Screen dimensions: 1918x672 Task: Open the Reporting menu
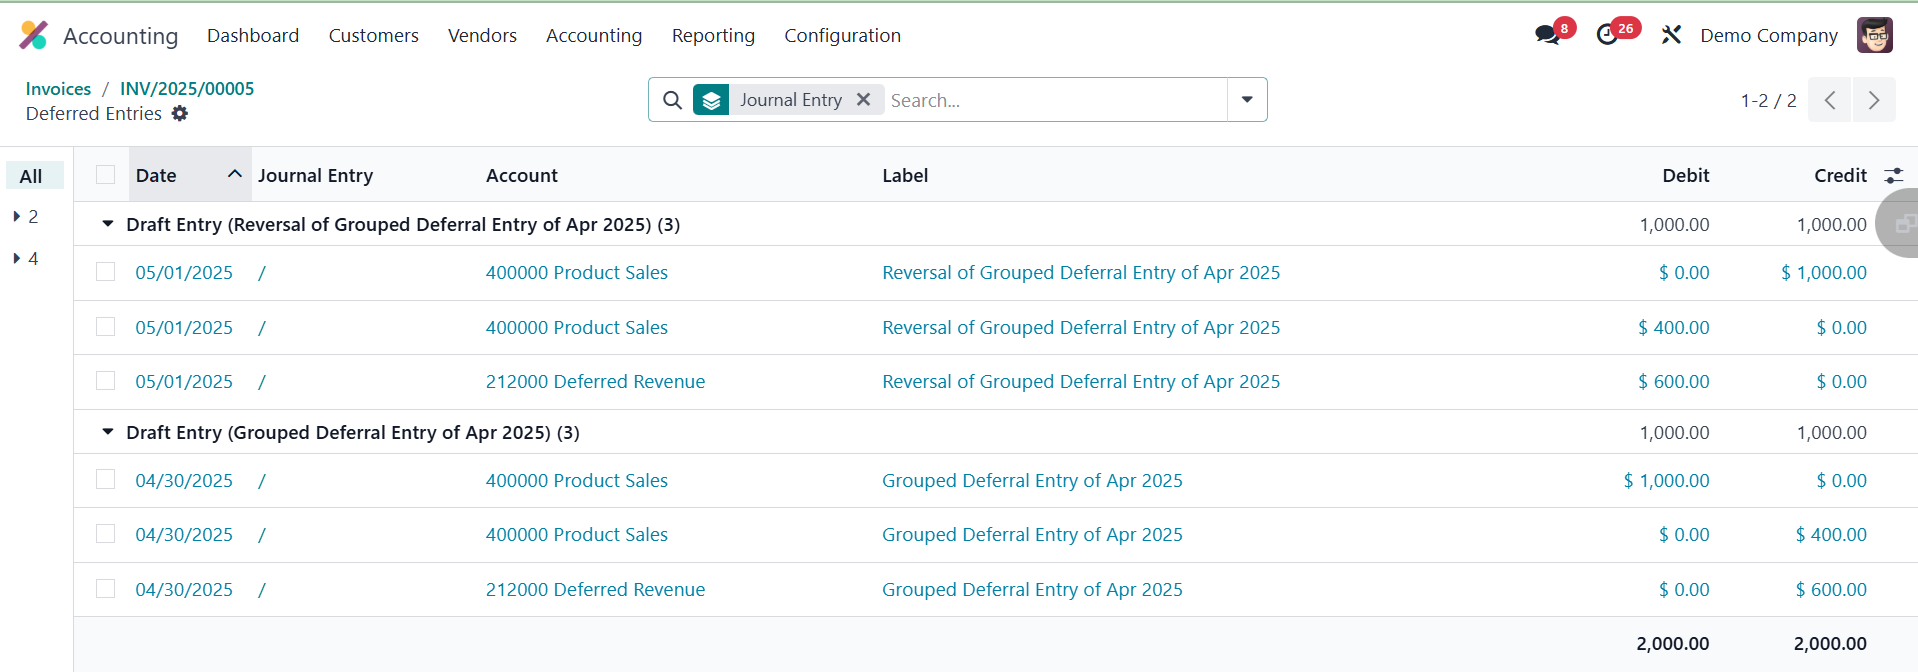point(713,36)
